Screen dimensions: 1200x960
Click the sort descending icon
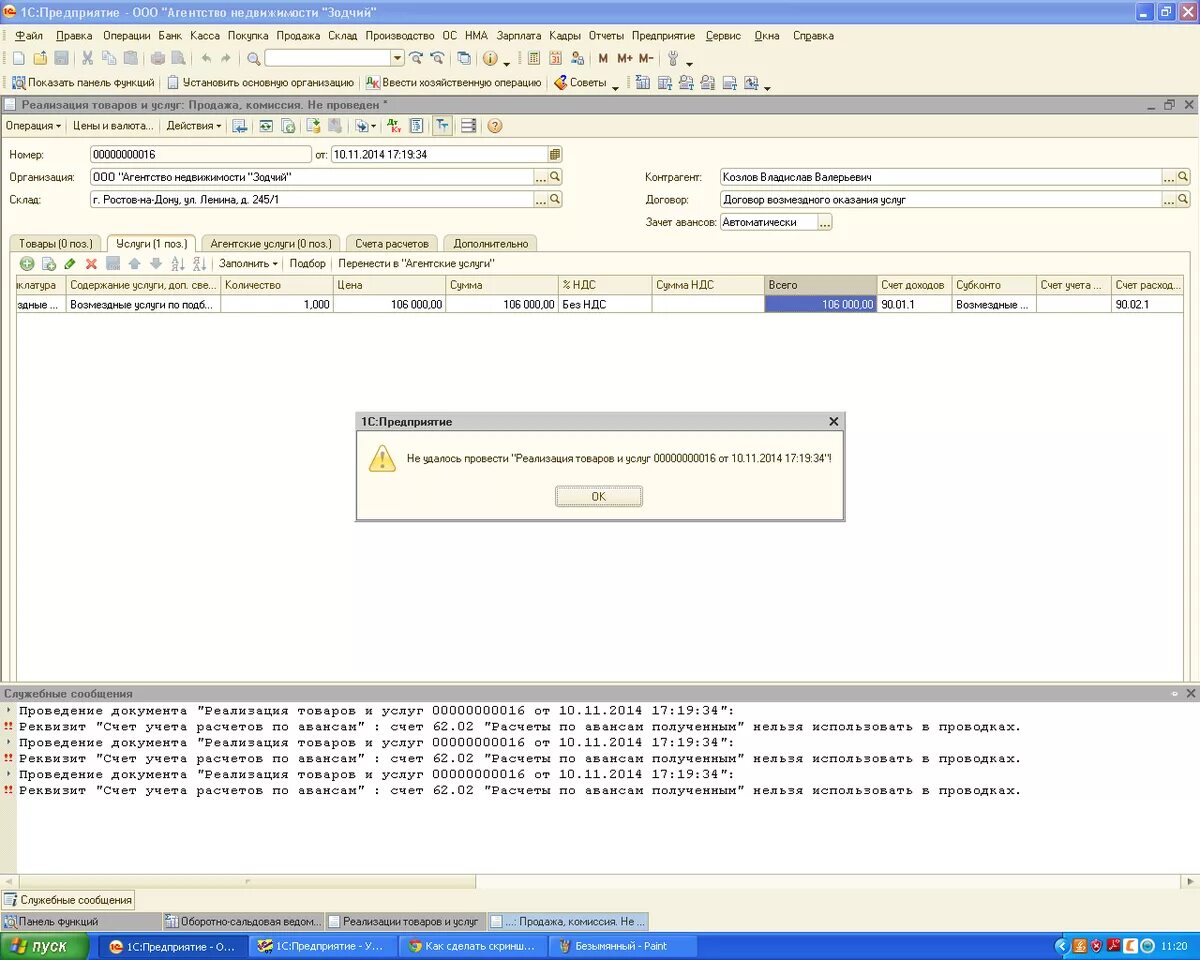(x=199, y=264)
